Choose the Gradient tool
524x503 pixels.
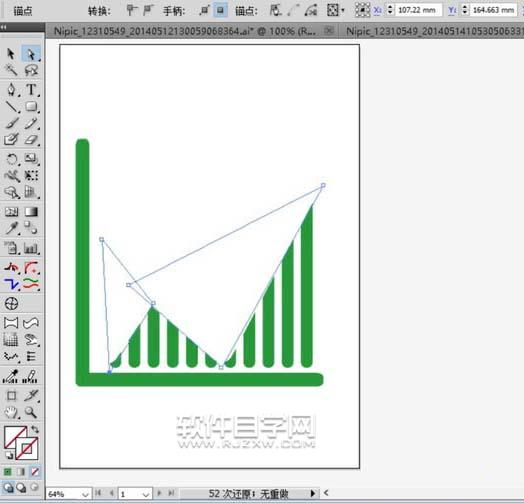[x=31, y=212]
